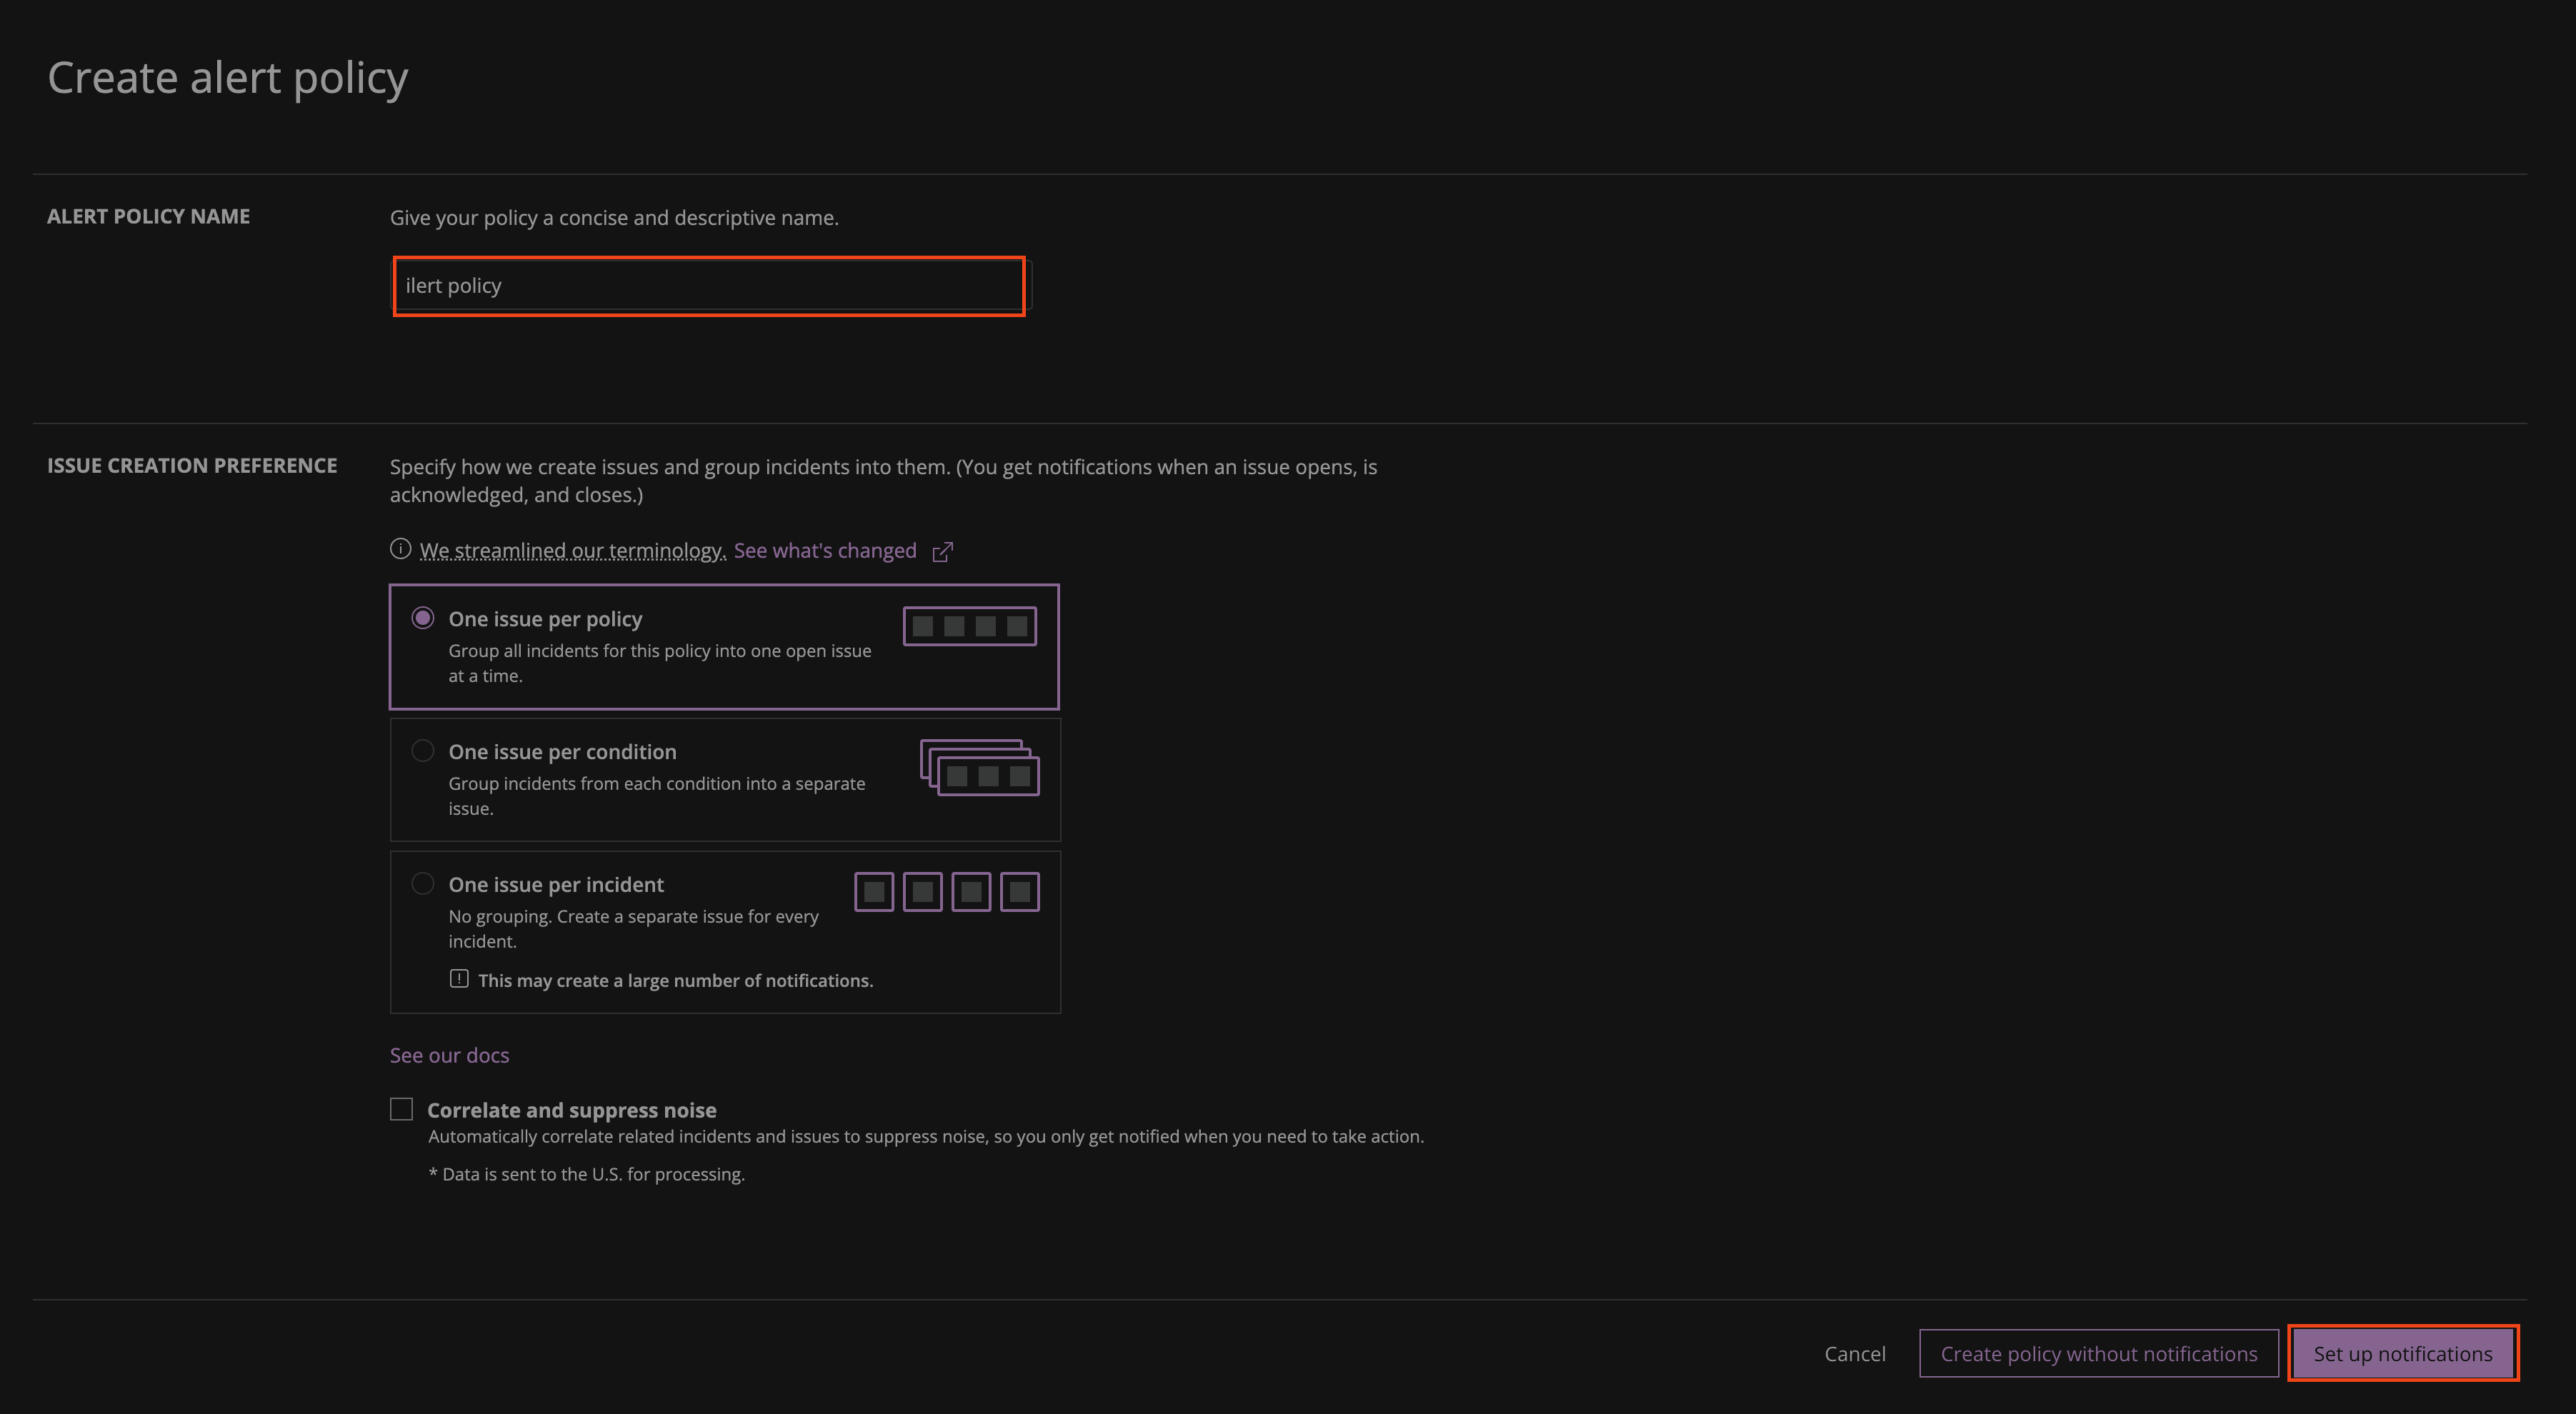
Task: Enable Correlate and suppress noise checkbox
Action: point(401,1109)
